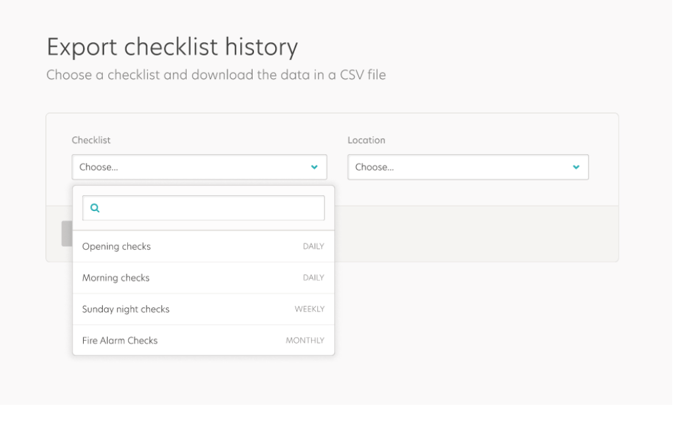Click the Location field label
This screenshot has width=688, height=426.
pos(366,140)
